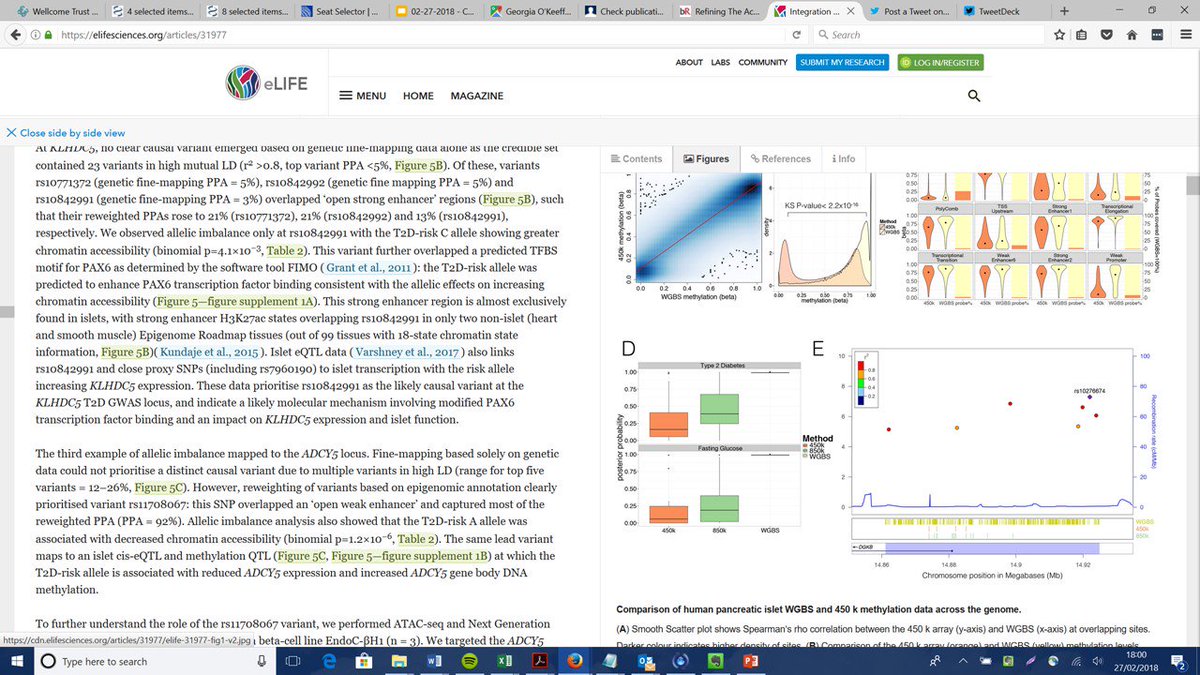1200x675 pixels.
Task: Close the Integration tab
Action: pyautogui.click(x=853, y=11)
